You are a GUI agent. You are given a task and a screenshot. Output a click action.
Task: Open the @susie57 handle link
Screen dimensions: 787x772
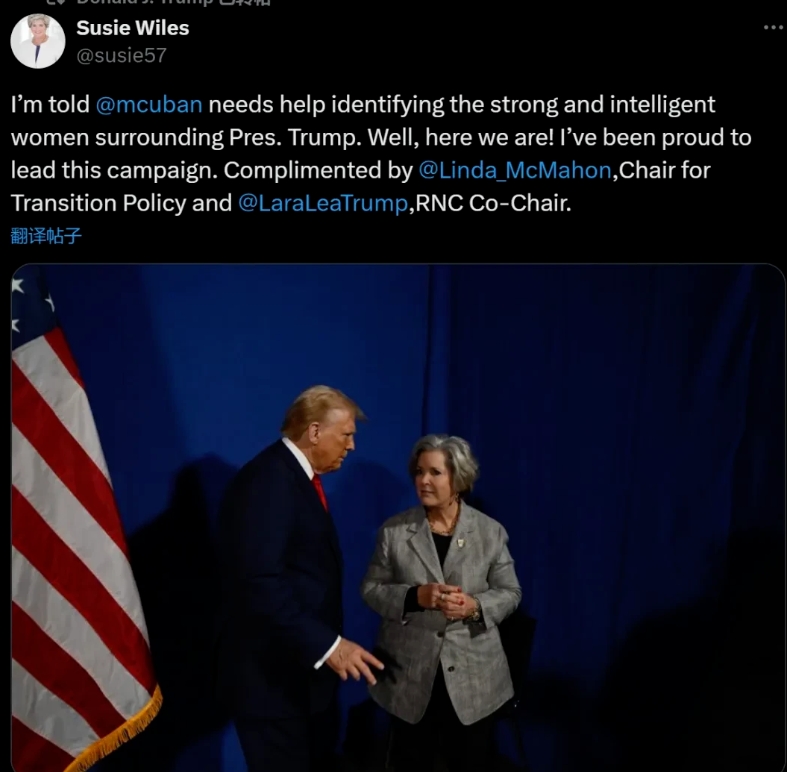[121, 55]
